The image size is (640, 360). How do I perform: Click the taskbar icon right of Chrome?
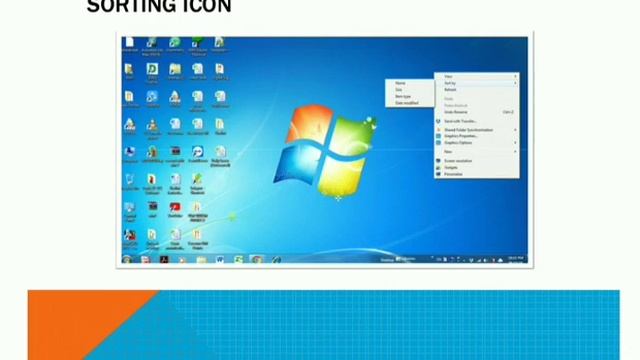276,259
